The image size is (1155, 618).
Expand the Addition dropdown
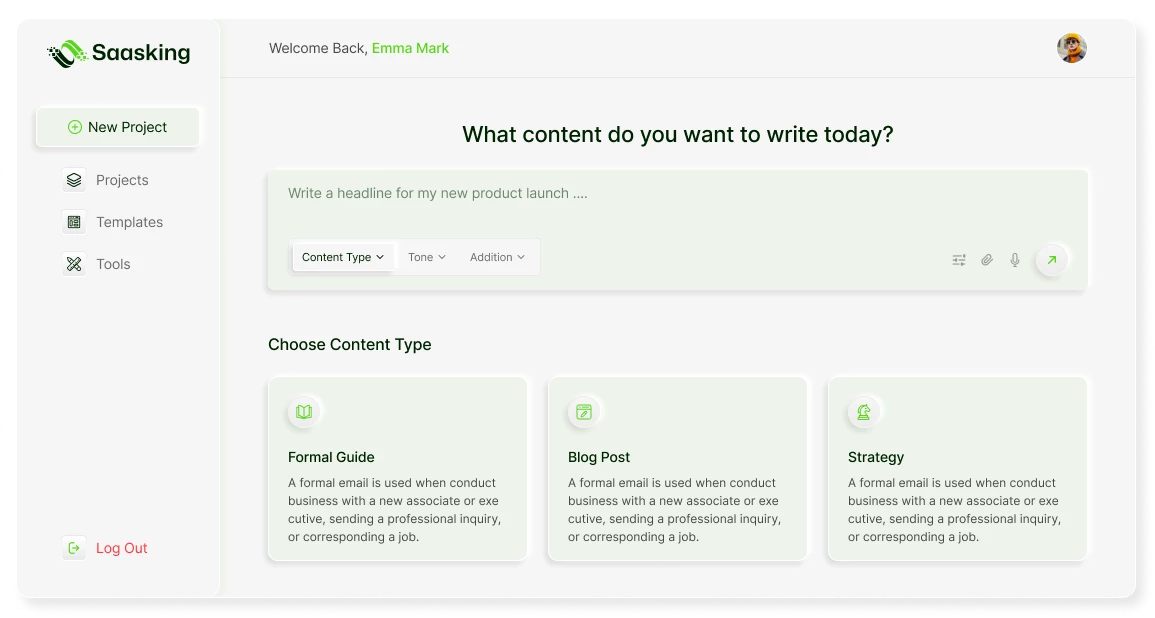[497, 257]
